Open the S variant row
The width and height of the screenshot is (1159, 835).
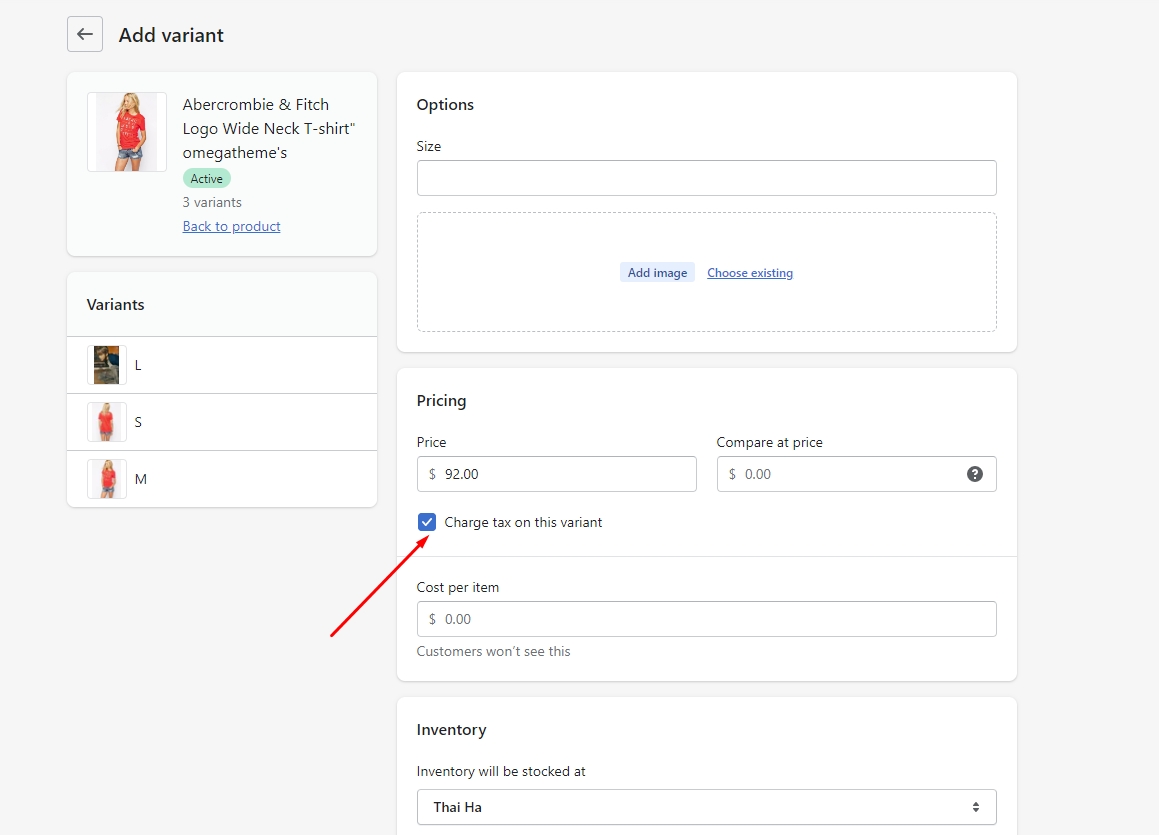[250, 422]
